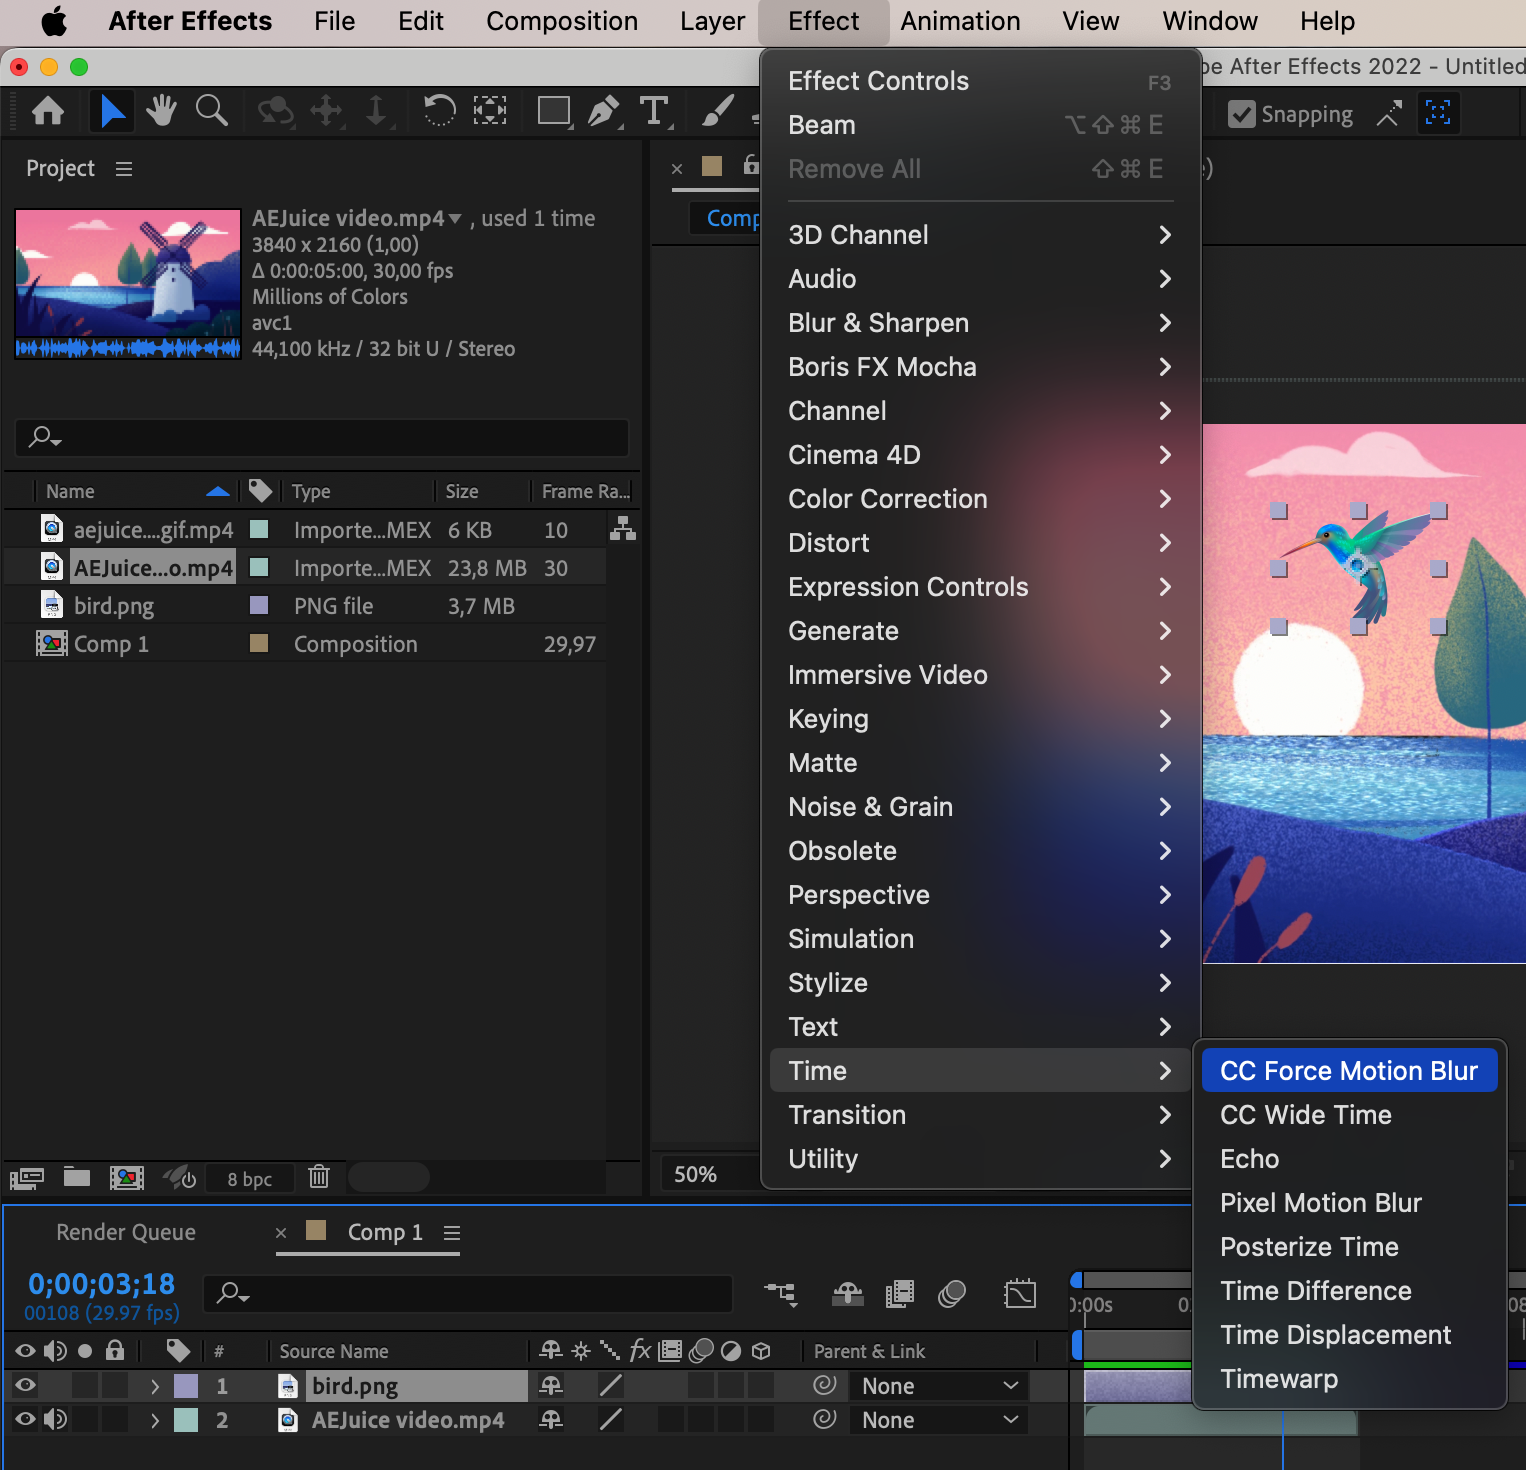Select the Rectangle shape tool
Screen dimensions: 1526x1470
coord(553,111)
